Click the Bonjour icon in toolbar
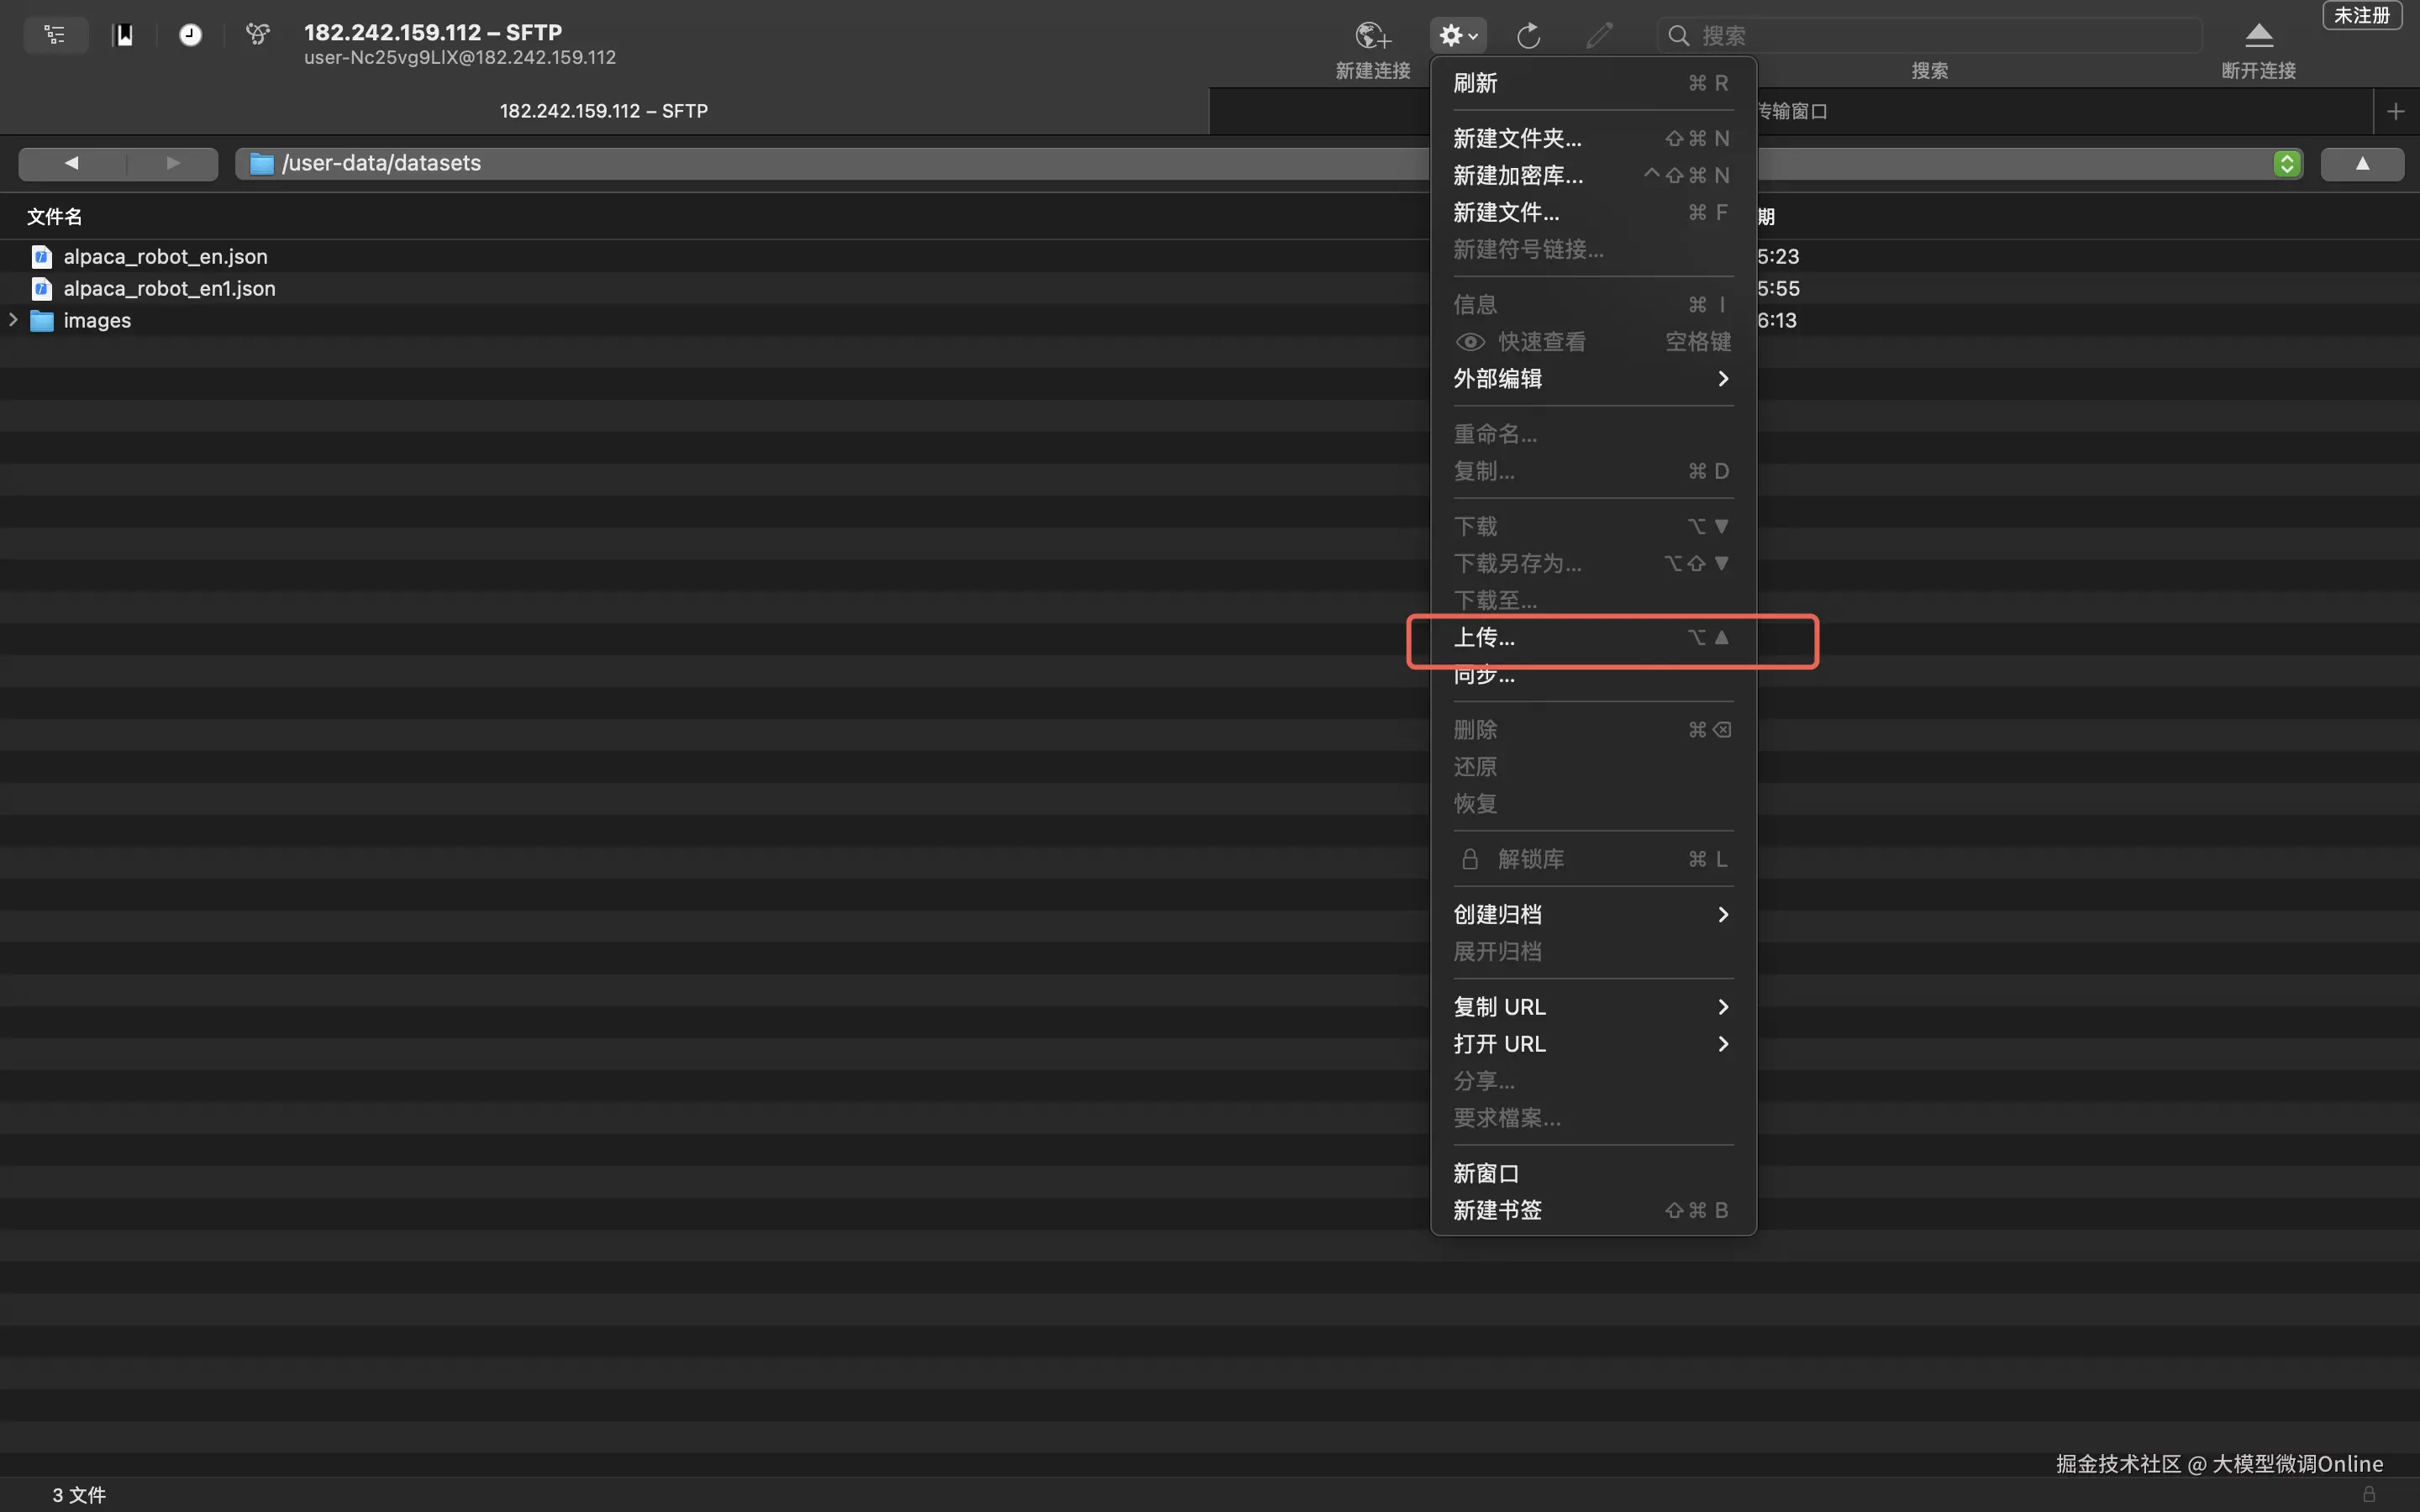 pos(258,35)
